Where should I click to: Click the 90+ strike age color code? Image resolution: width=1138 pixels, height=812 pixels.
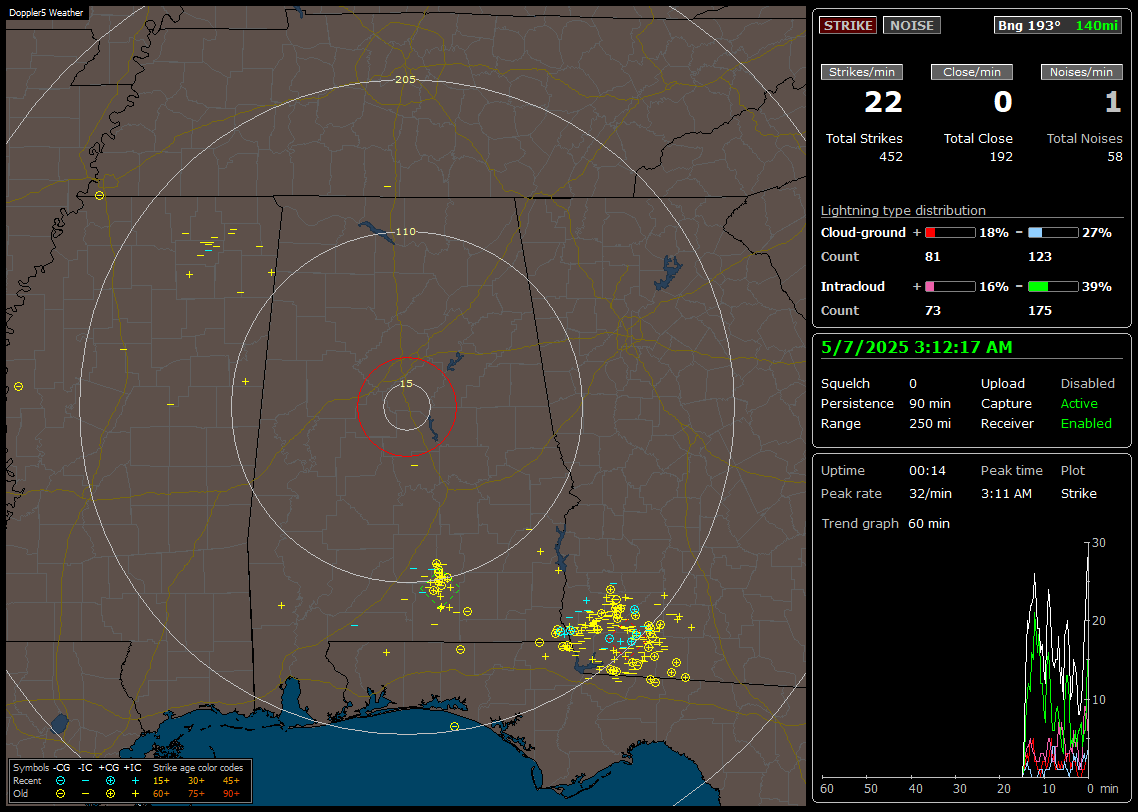[x=231, y=794]
